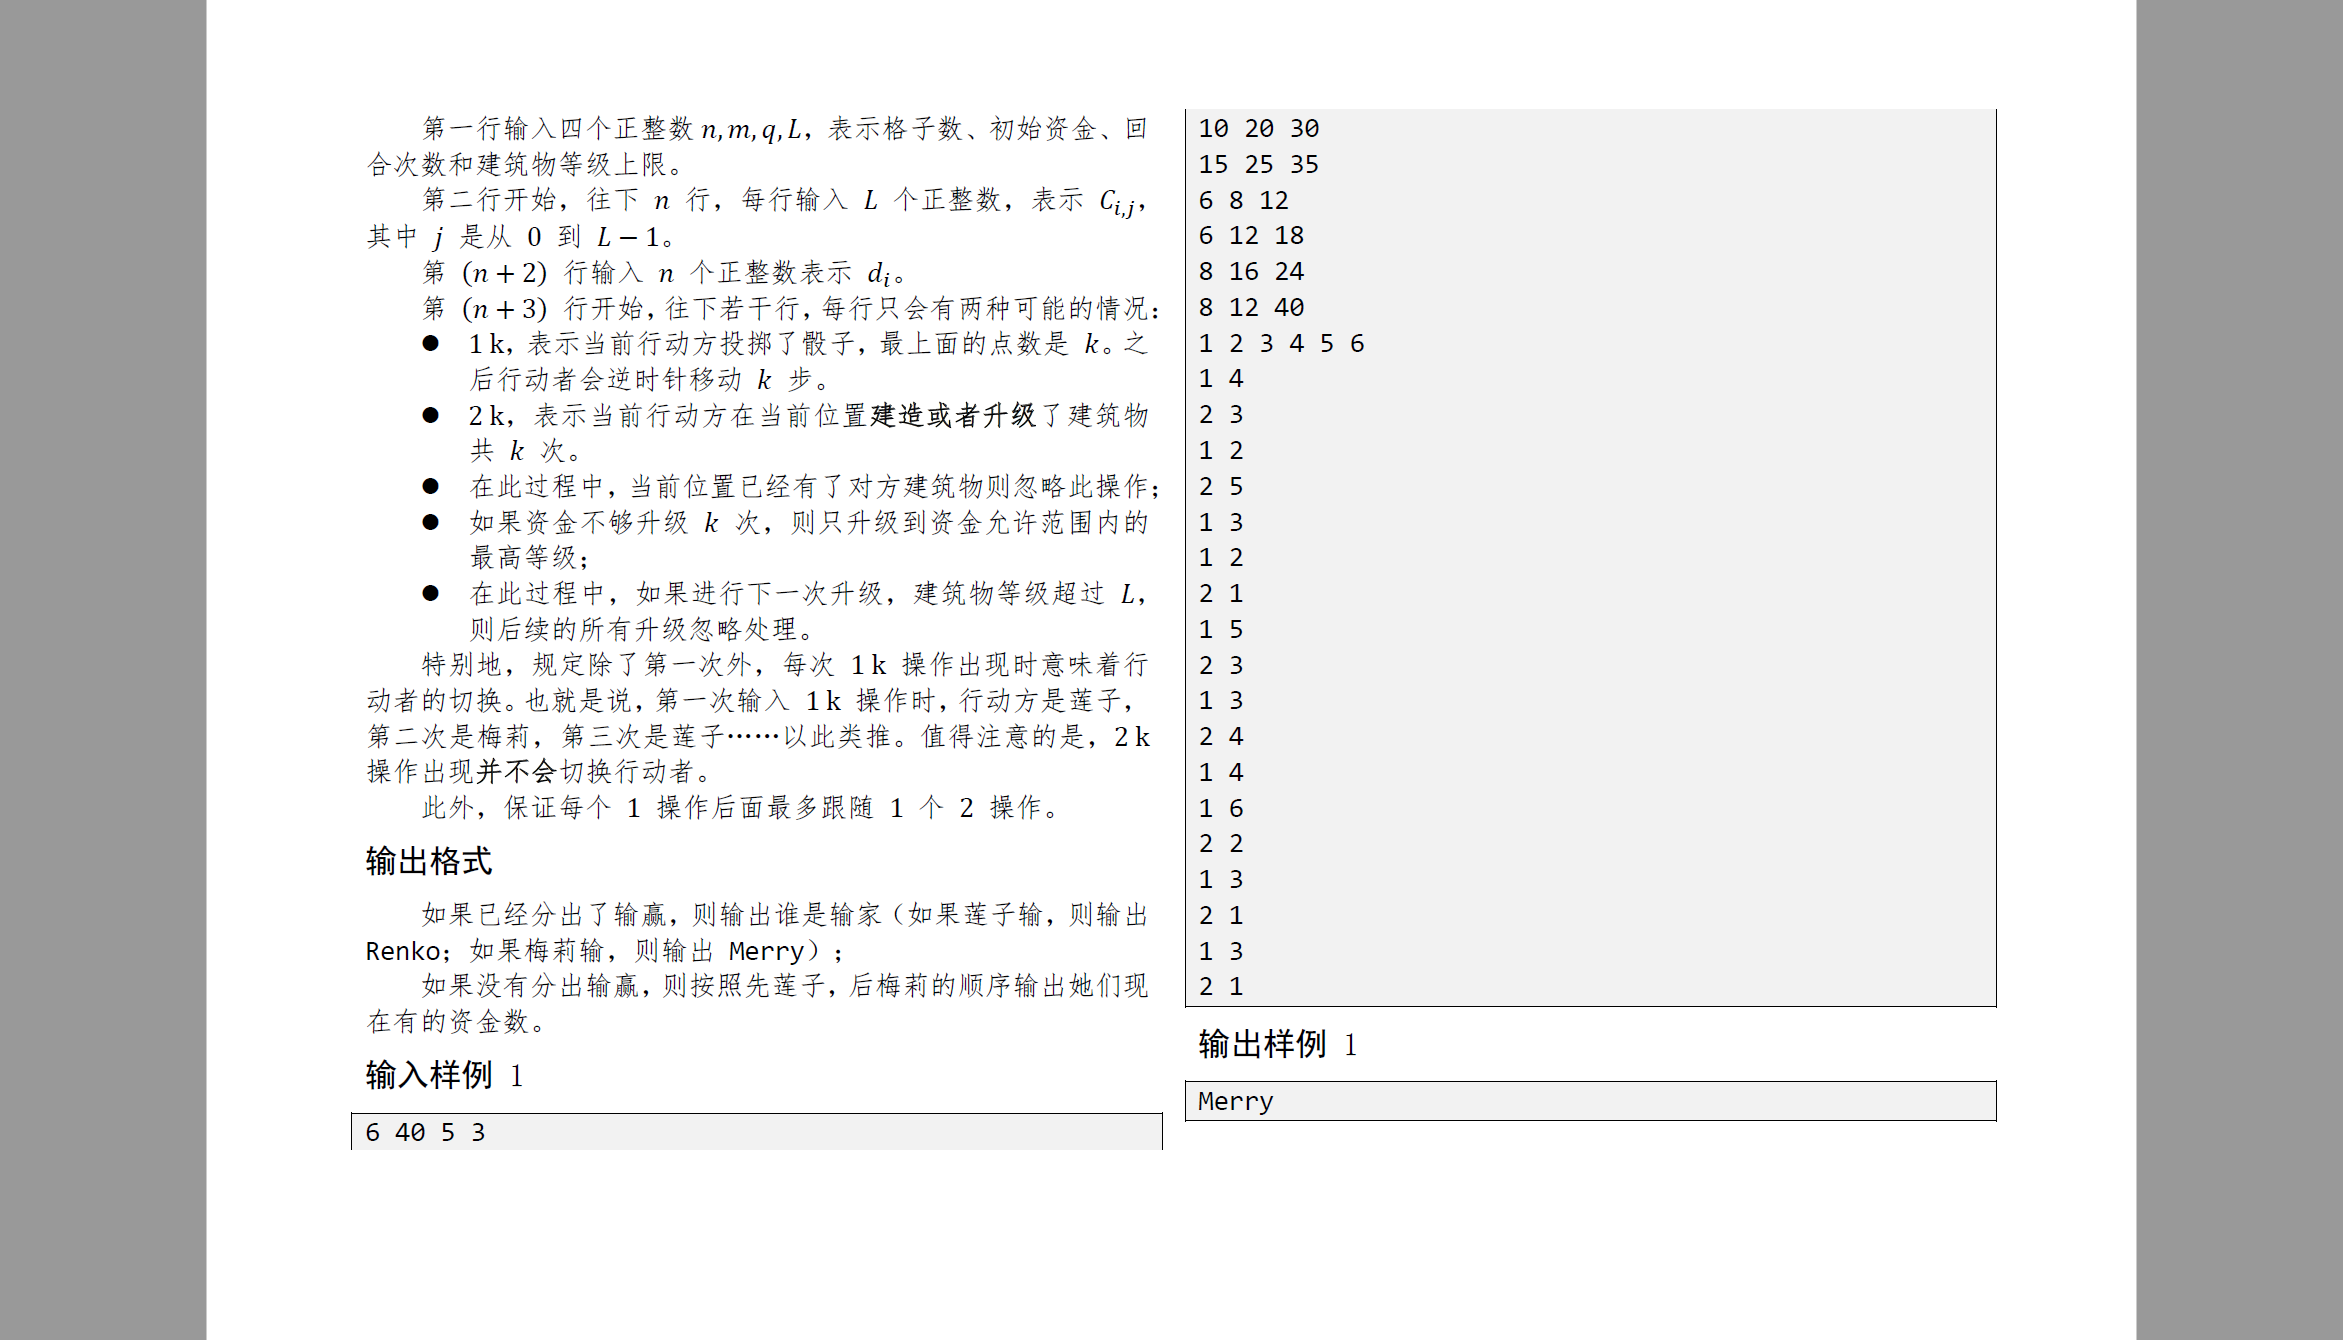The width and height of the screenshot is (2343, 1340).
Task: Click the code line '2 5'
Action: click(1221, 486)
